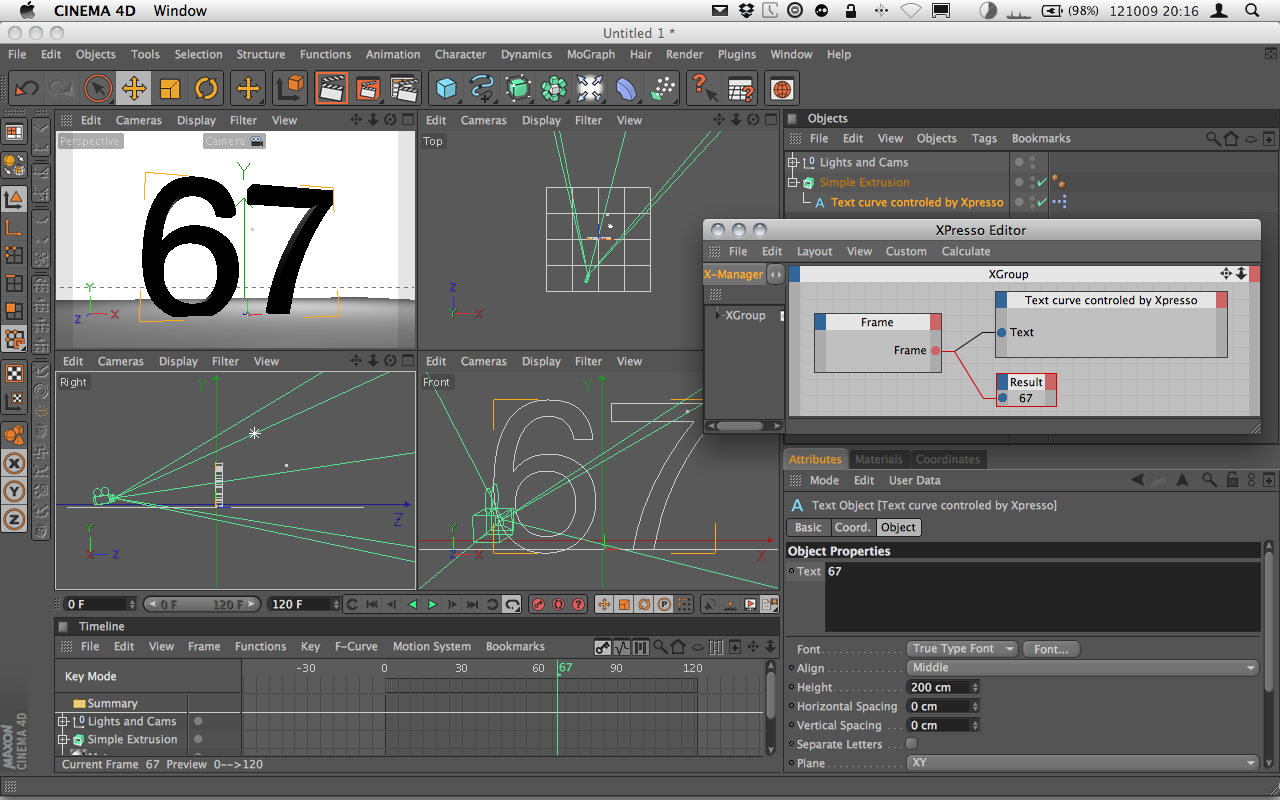Expand XGroup in X-Manager tree
Screen dimensions: 1280x800
719,315
